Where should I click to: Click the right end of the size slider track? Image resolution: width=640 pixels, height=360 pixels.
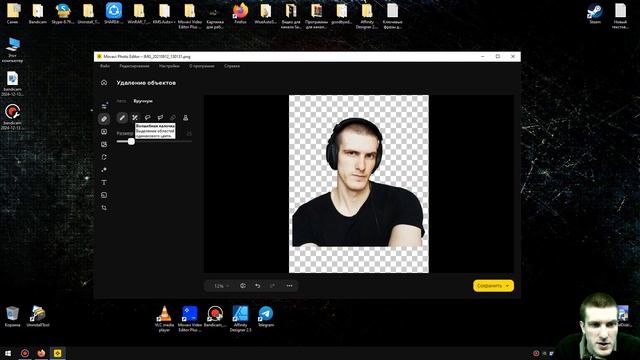pyautogui.click(x=191, y=141)
